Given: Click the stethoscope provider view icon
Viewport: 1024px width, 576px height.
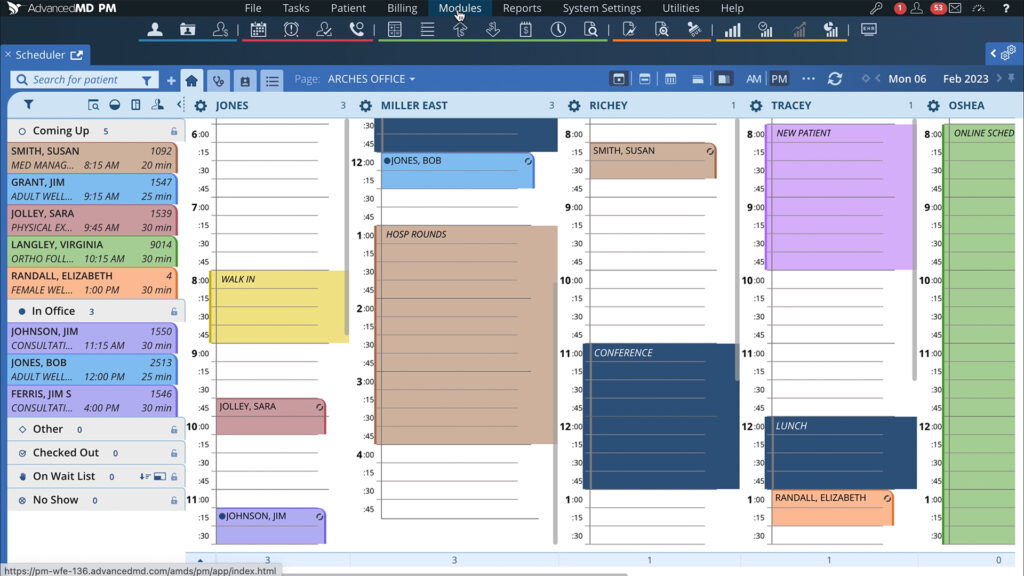Looking at the screenshot, I should [218, 80].
